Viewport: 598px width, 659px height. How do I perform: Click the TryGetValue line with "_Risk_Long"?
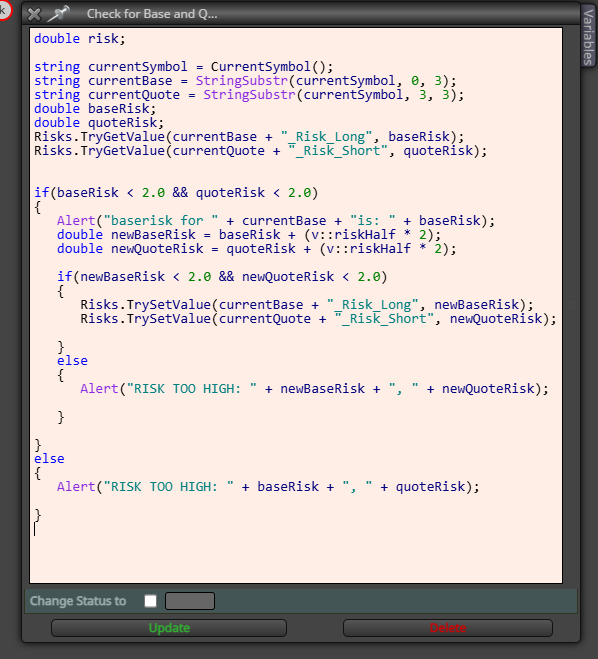click(249, 137)
